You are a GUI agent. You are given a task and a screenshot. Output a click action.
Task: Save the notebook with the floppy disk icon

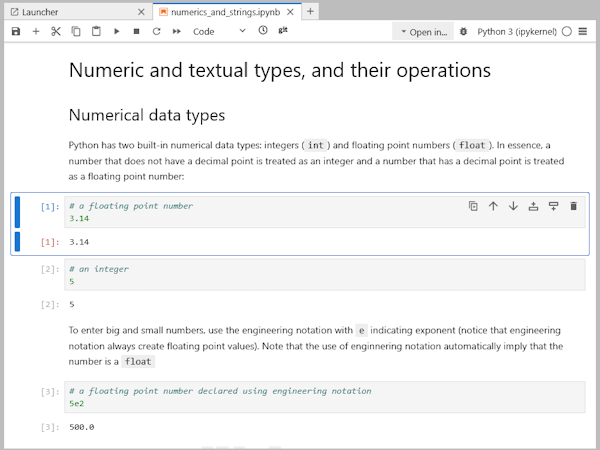16,31
